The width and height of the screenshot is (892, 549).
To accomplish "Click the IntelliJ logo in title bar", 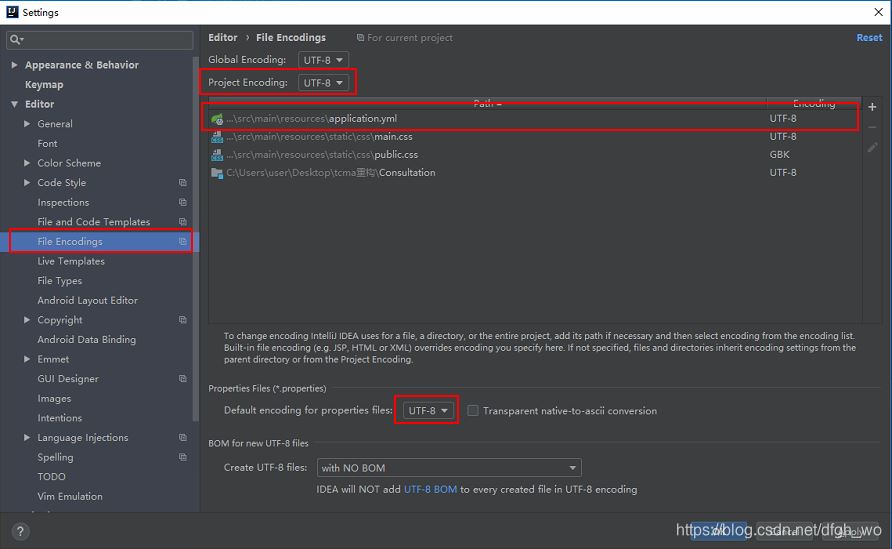I will click(x=12, y=12).
